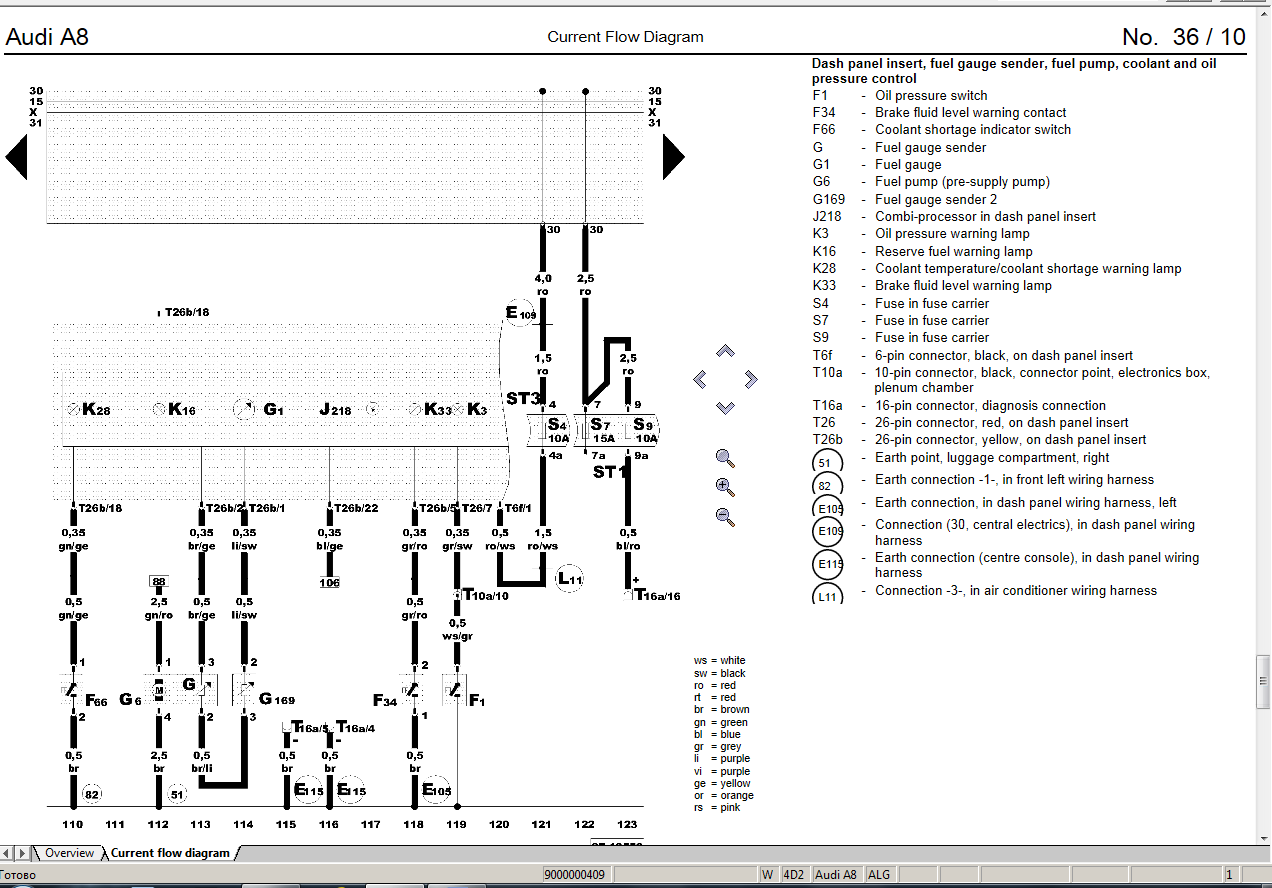Click the E109 connection circle in the diagram
The height and width of the screenshot is (888, 1272).
click(521, 314)
